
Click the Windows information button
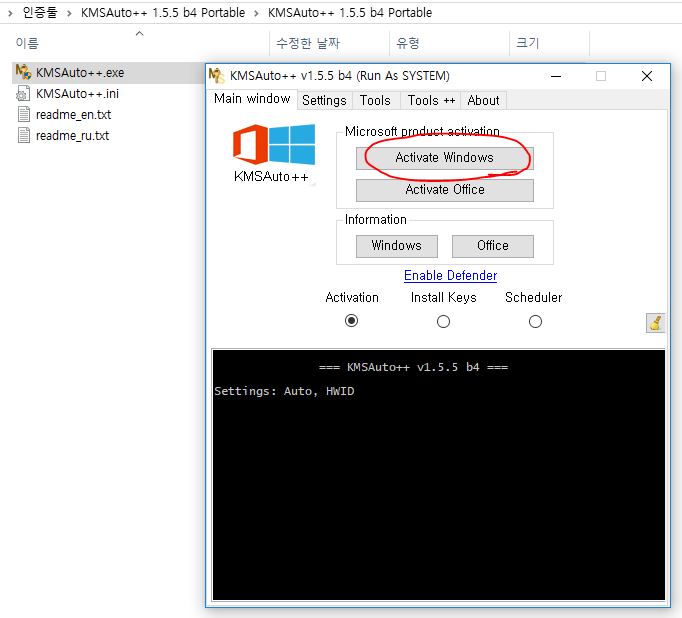click(x=397, y=246)
